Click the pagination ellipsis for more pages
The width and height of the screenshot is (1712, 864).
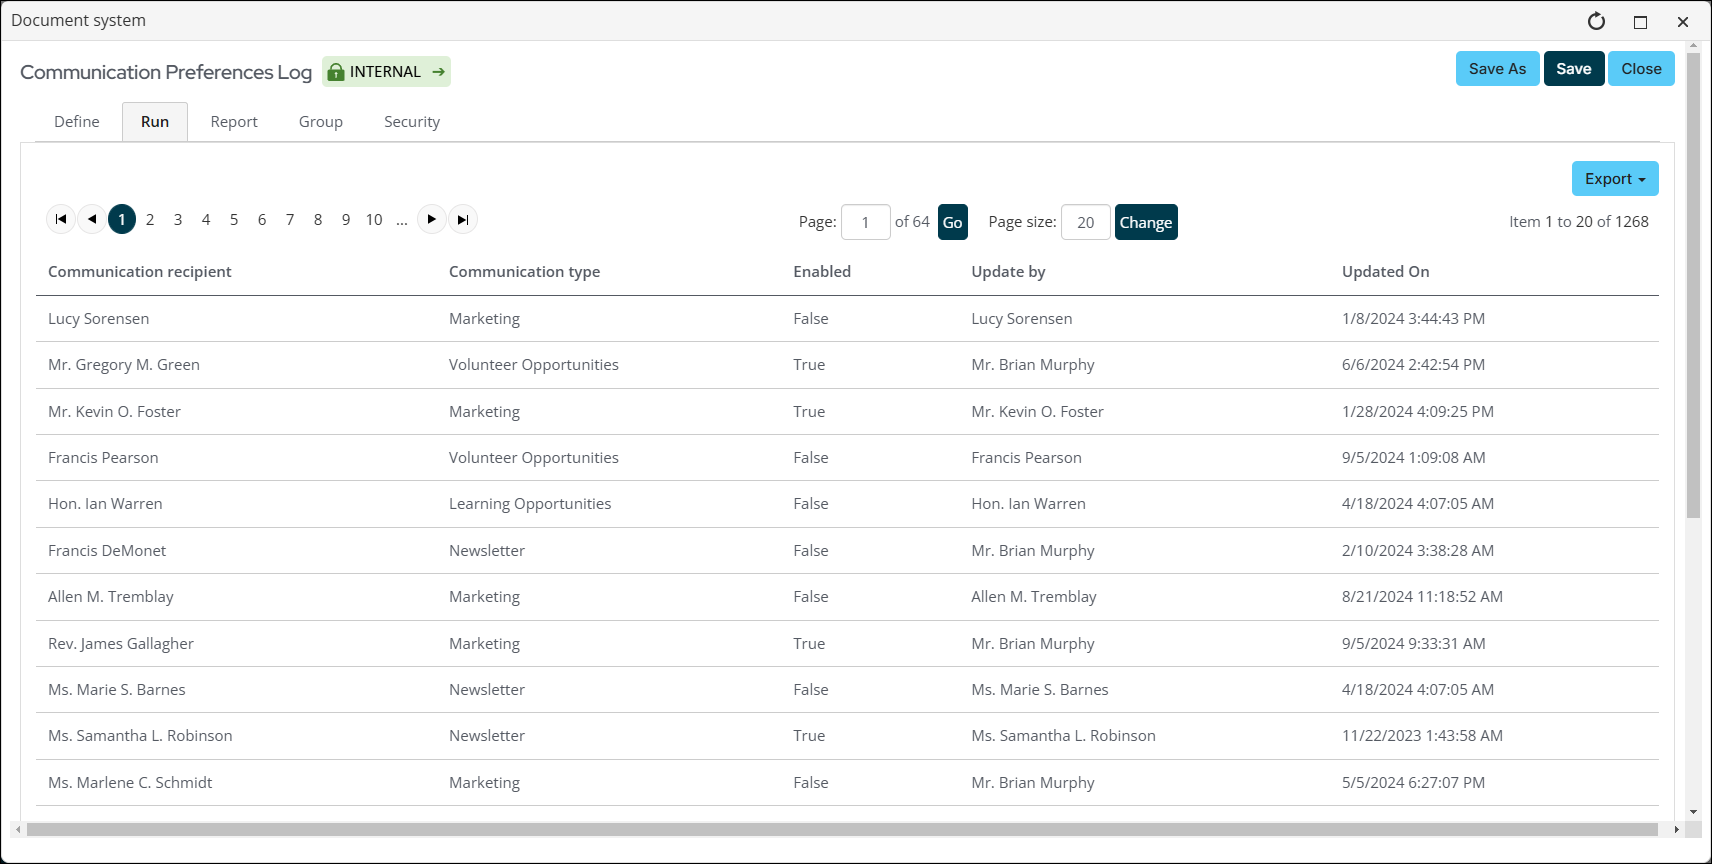[x=402, y=220]
